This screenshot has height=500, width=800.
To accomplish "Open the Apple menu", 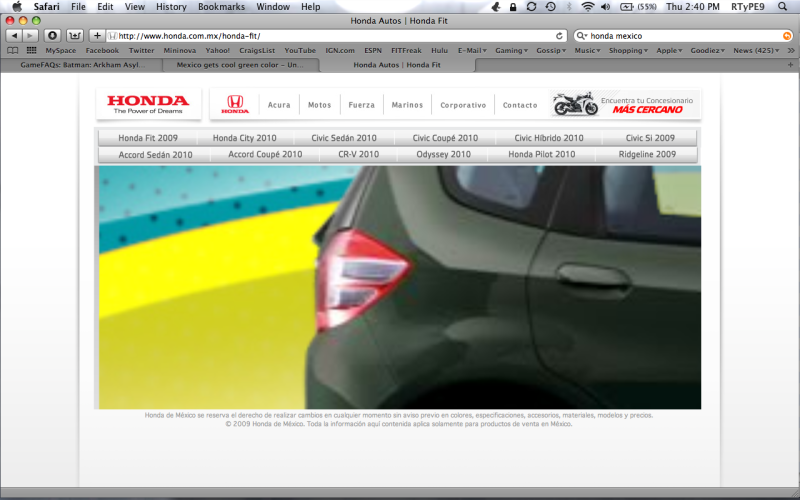I will [x=17, y=7].
